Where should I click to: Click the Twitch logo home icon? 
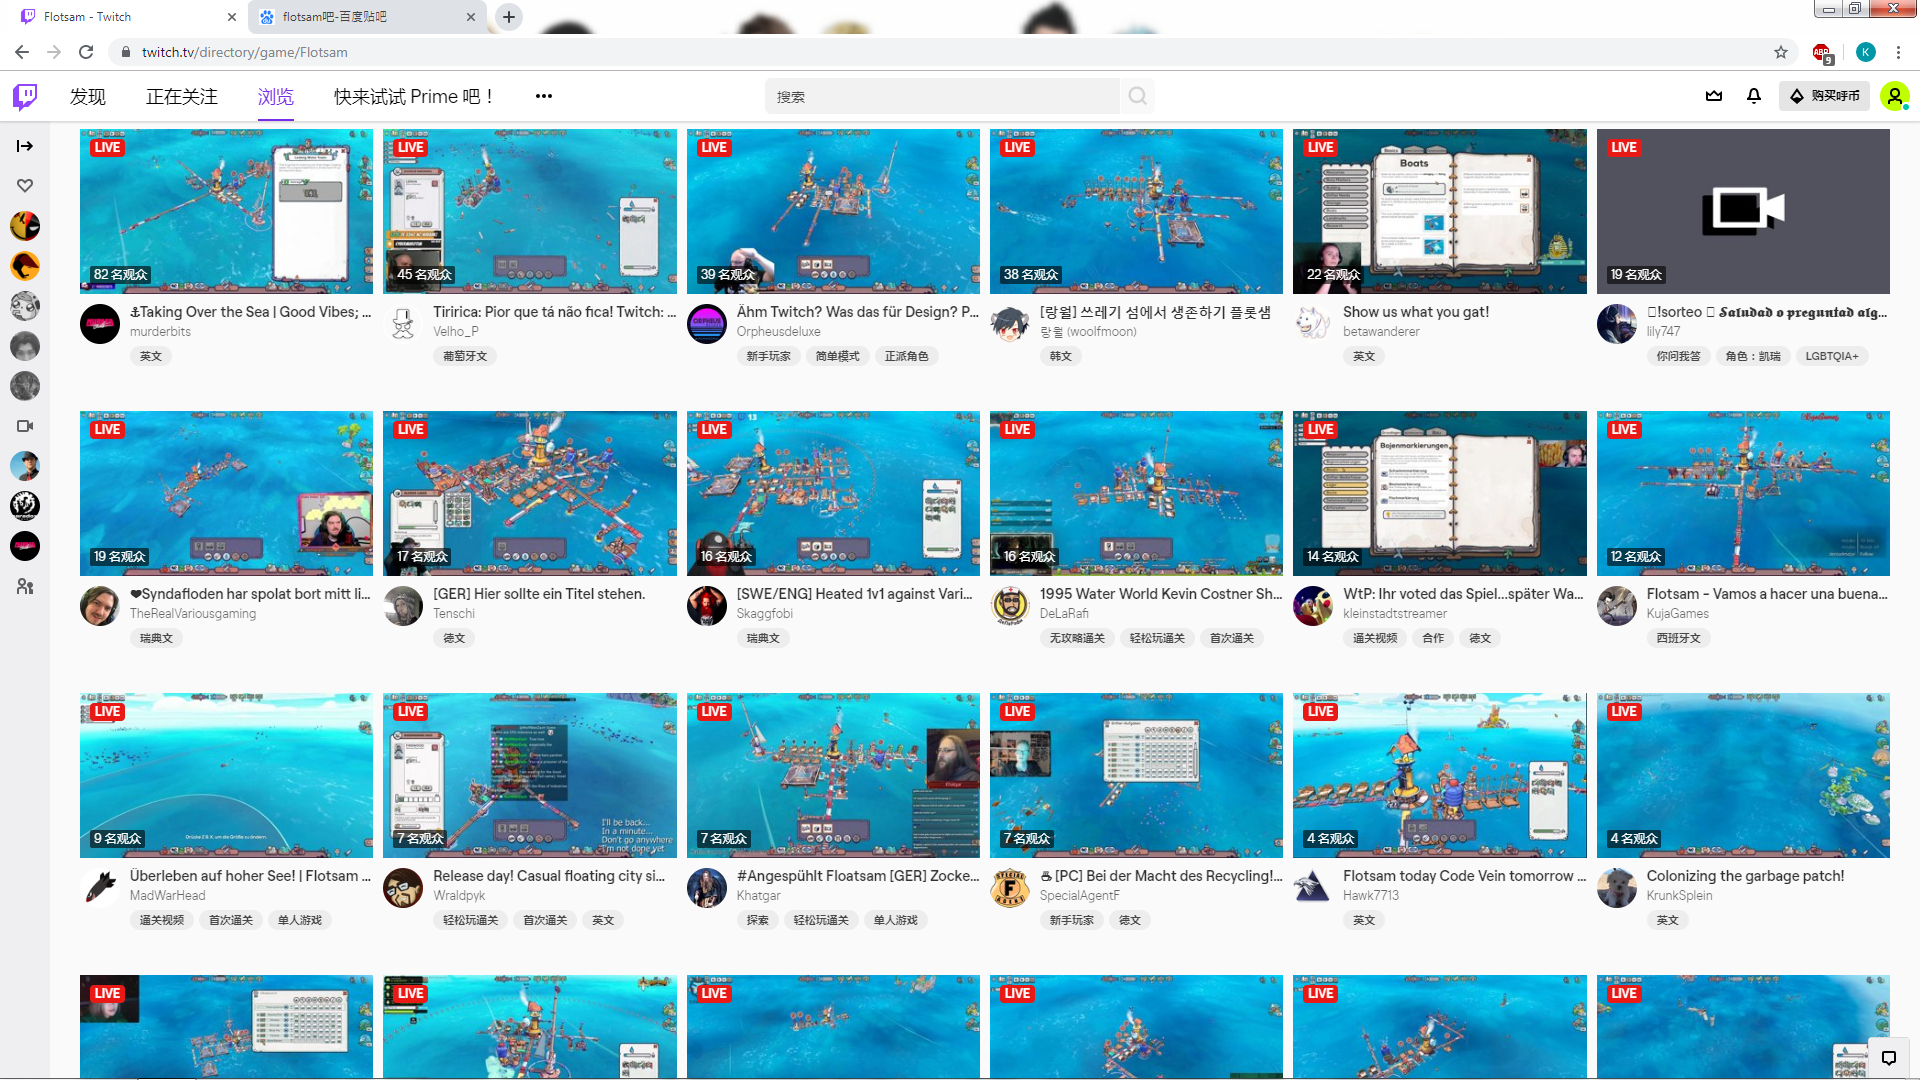25,96
